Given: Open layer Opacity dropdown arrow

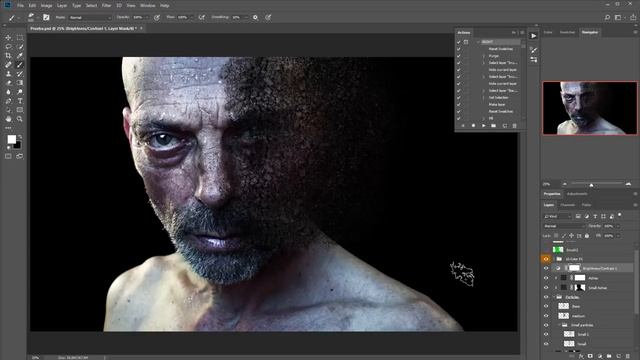Looking at the screenshot, I should click(x=618, y=226).
